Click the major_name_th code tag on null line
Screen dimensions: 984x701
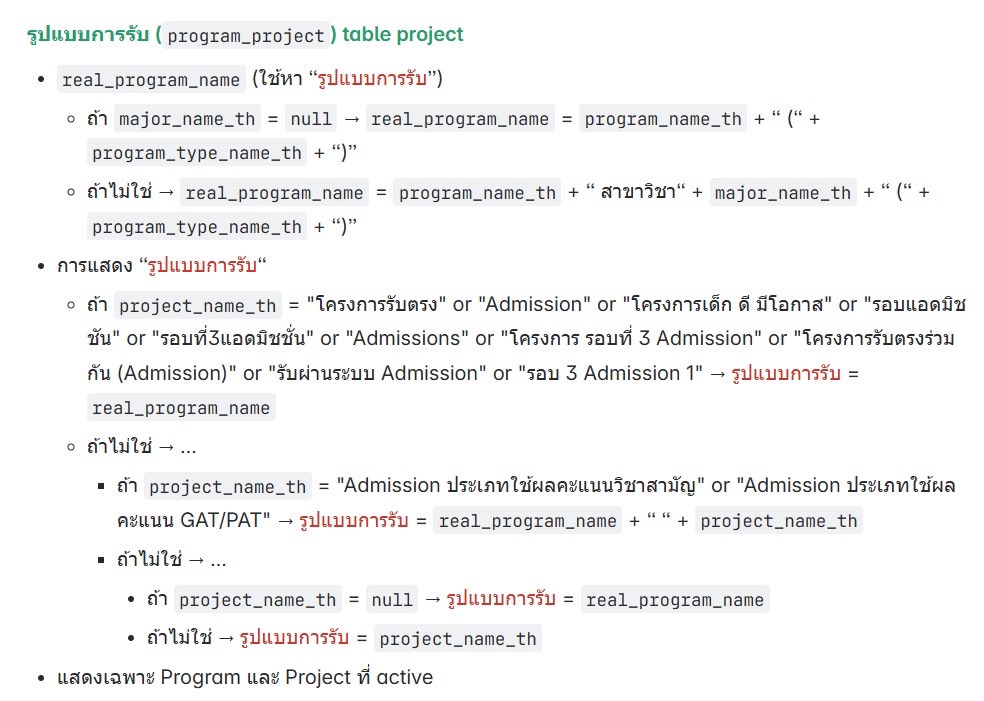187,119
